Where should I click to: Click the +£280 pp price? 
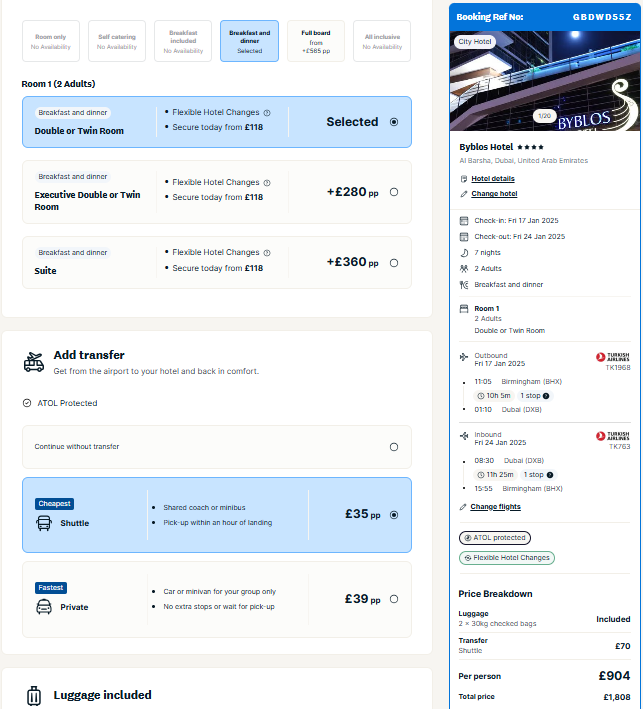352,192
